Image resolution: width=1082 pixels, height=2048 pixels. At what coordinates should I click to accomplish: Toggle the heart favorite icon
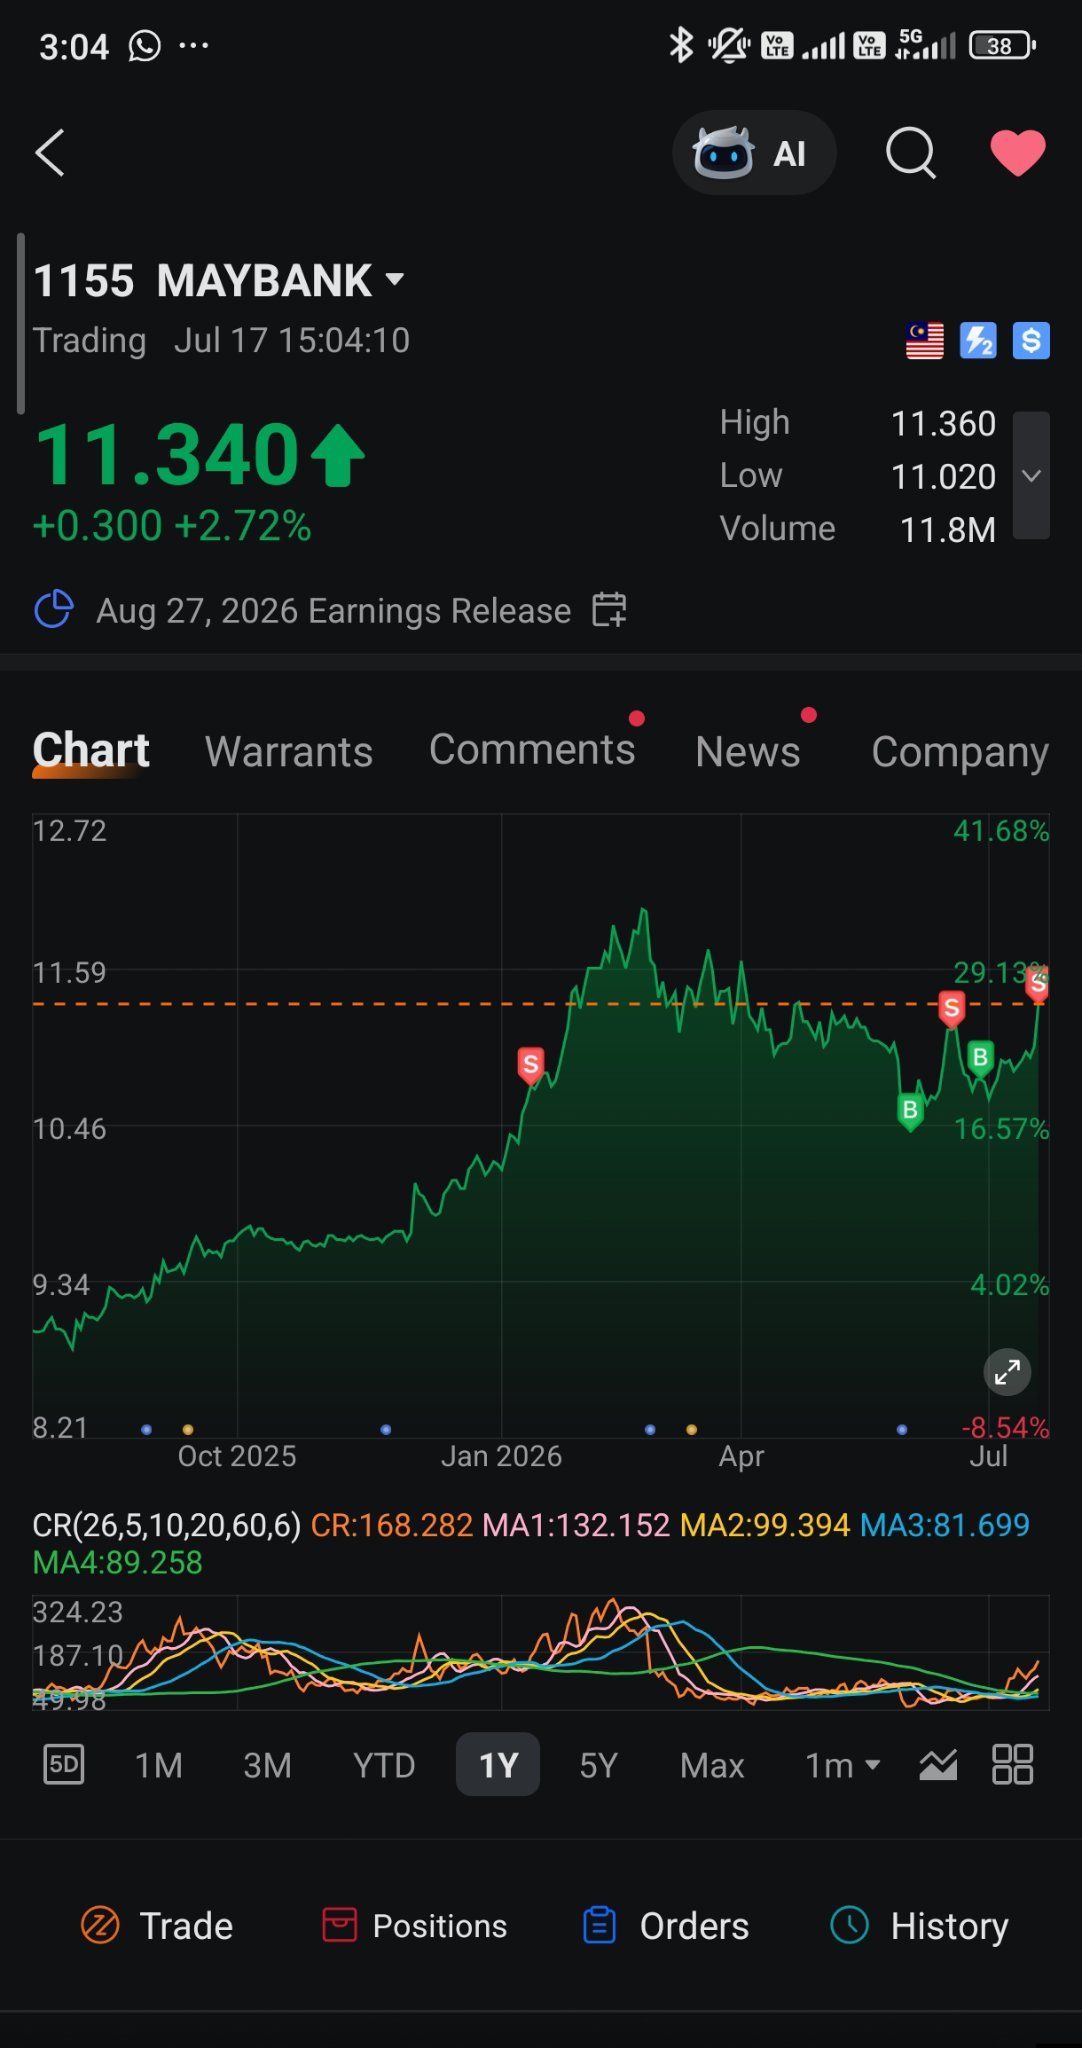click(1018, 153)
